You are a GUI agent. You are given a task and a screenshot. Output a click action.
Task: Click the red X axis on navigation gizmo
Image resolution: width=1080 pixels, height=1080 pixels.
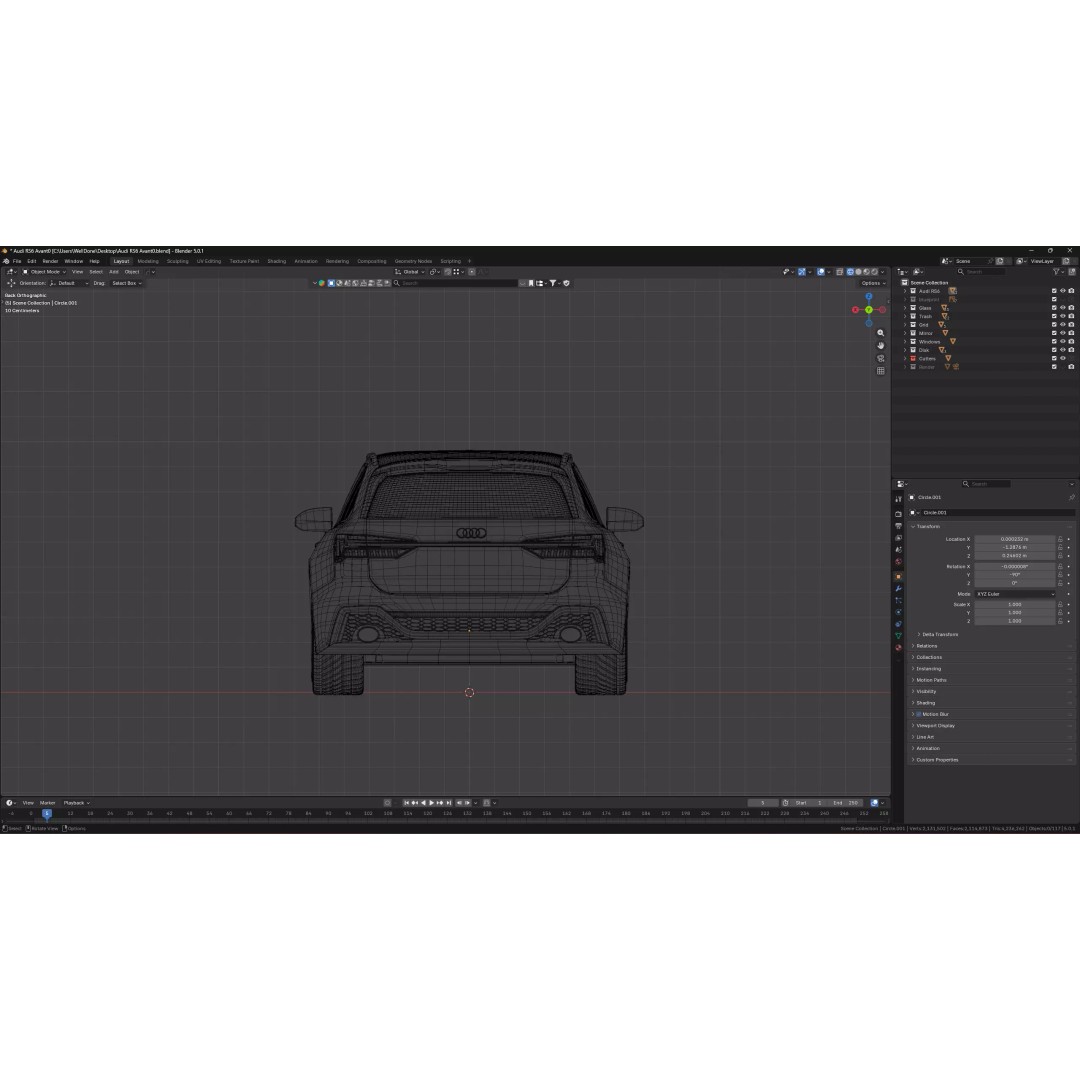(856, 310)
